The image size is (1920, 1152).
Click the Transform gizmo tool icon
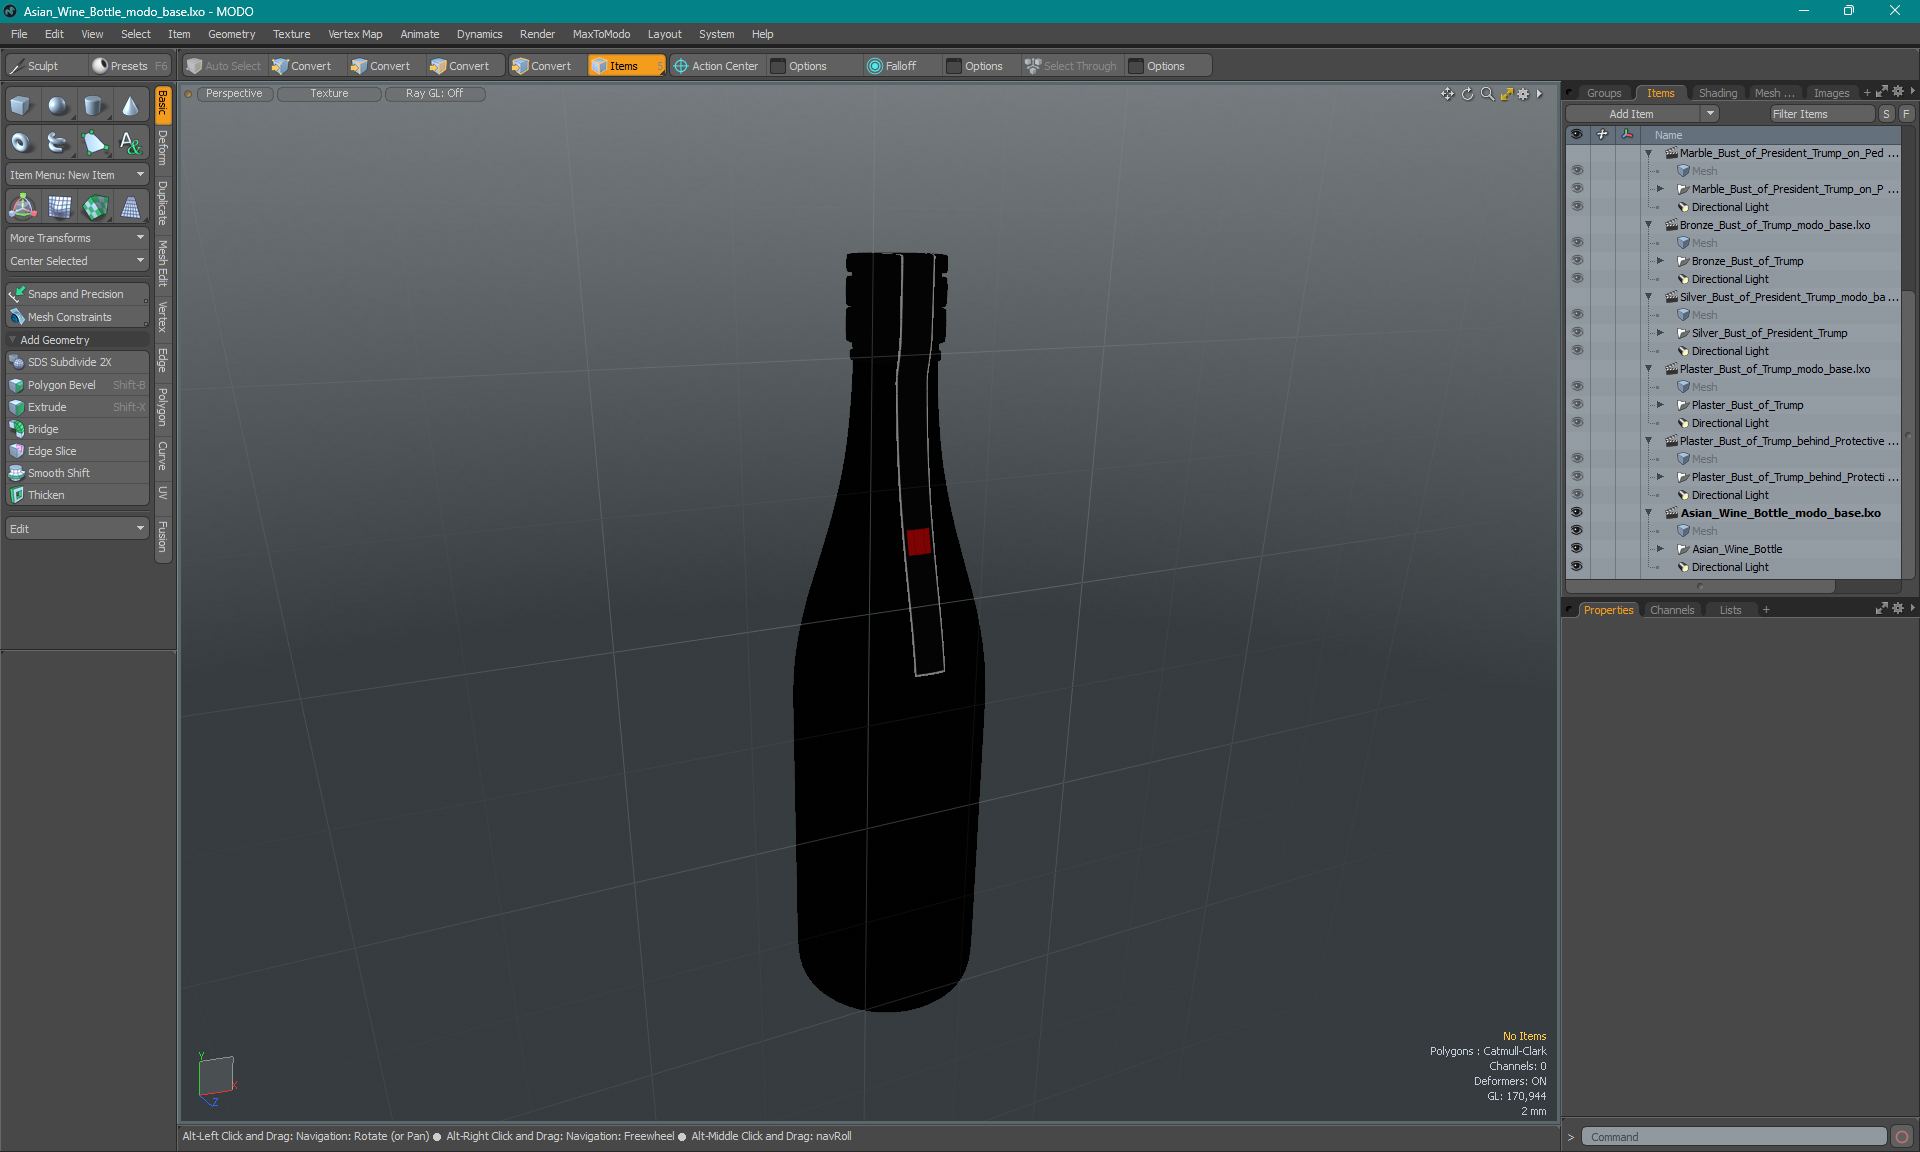point(22,207)
